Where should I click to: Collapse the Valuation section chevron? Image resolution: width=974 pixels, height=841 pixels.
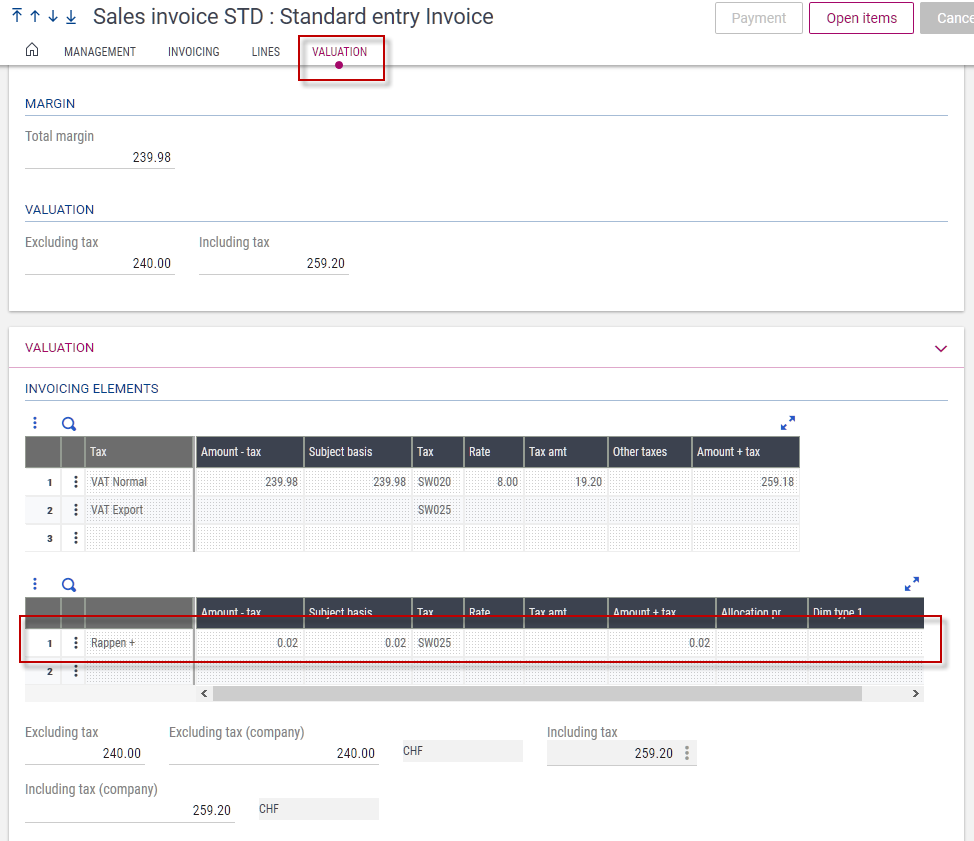click(x=940, y=348)
